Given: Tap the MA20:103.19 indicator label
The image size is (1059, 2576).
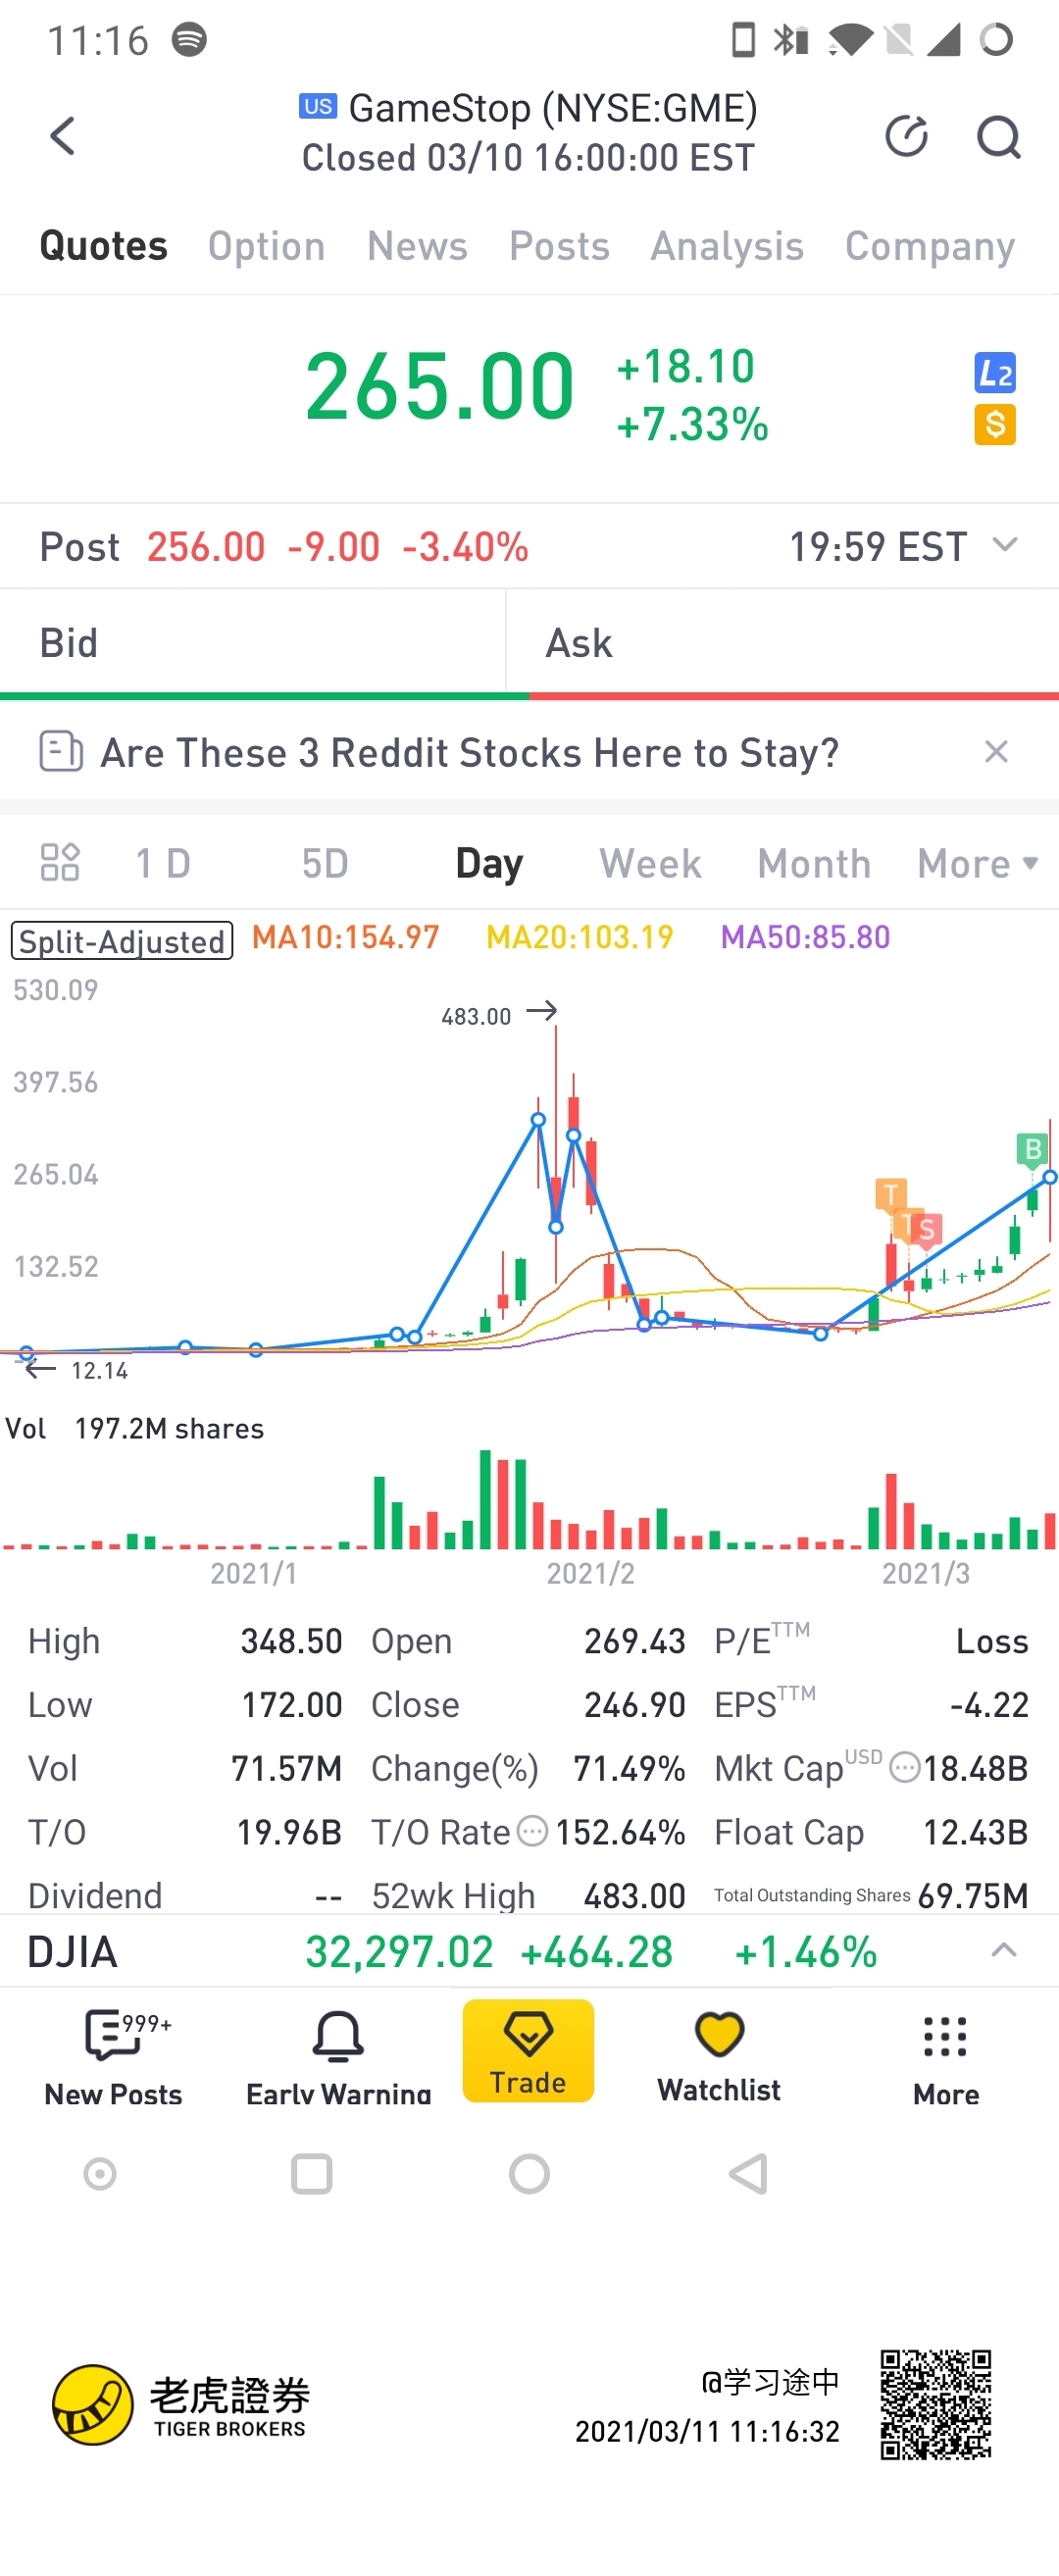Looking at the screenshot, I should pos(580,937).
